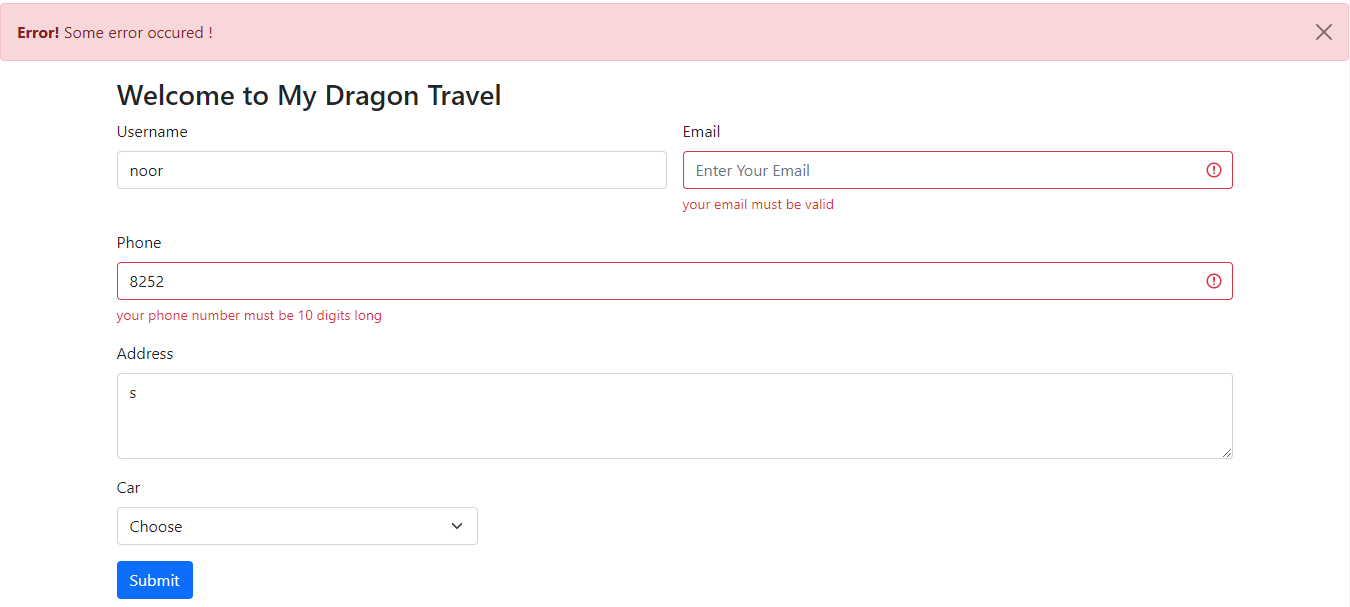The image size is (1350, 607).
Task: Click the bold Error! text in the banner
Action: pyautogui.click(x=37, y=31)
